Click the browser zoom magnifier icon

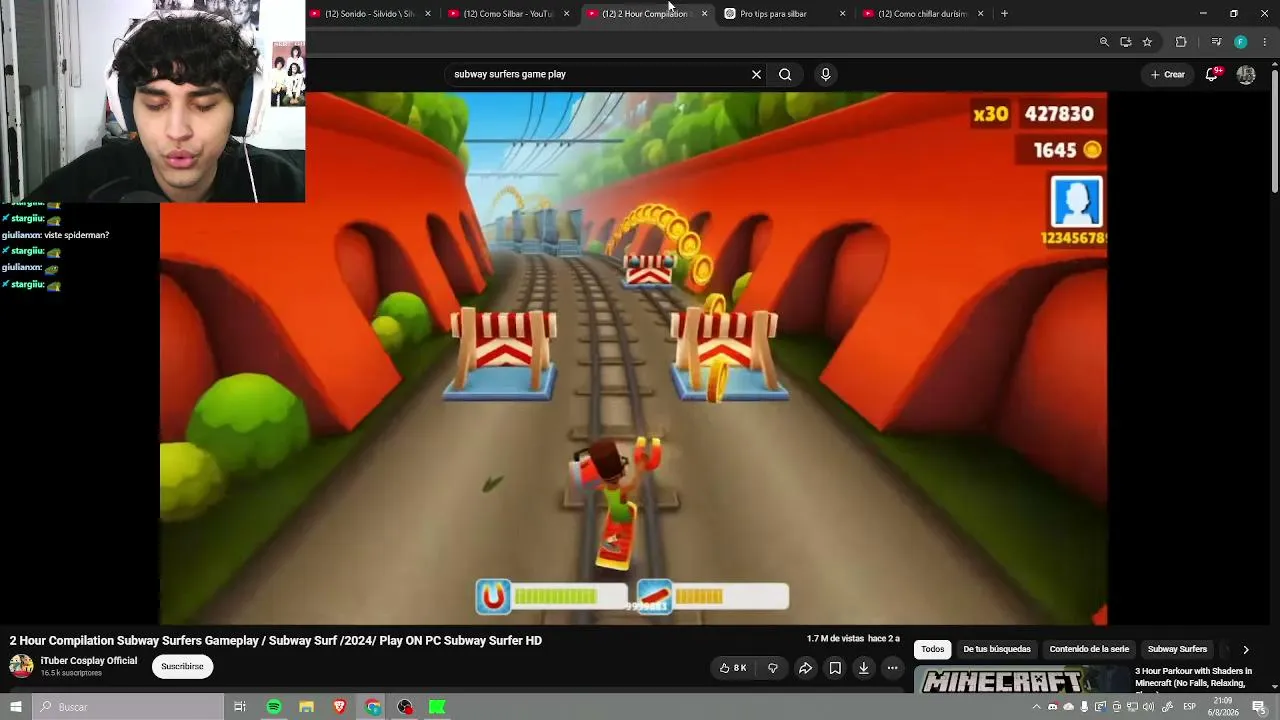pos(1104,42)
